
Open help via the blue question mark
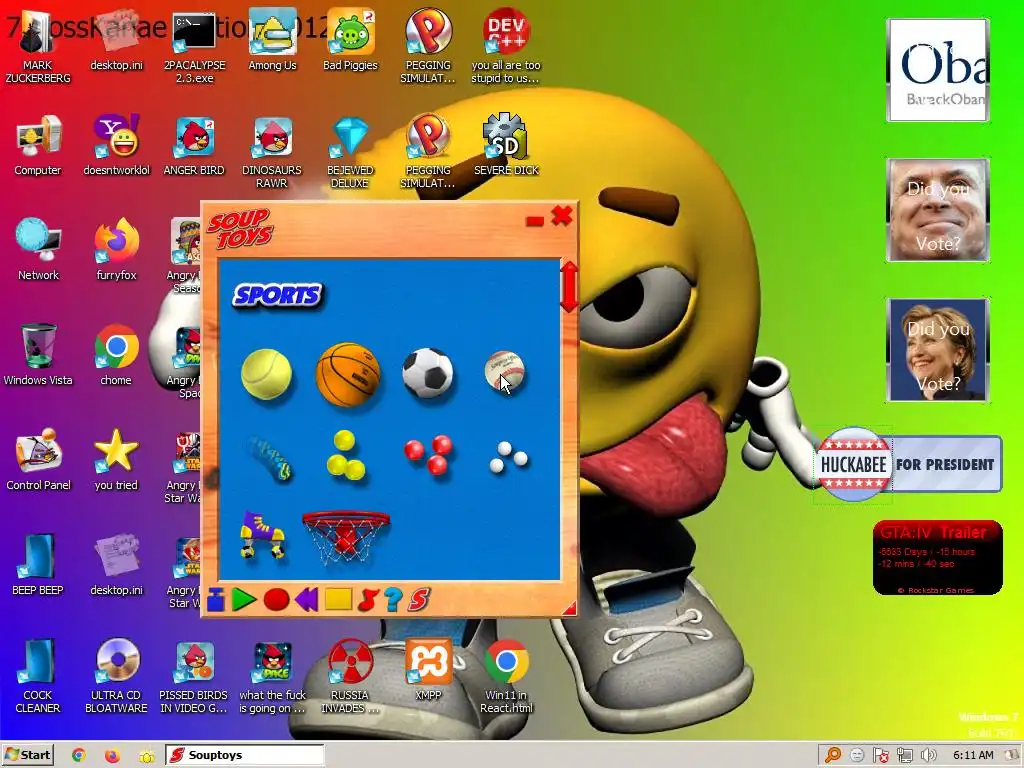point(393,599)
